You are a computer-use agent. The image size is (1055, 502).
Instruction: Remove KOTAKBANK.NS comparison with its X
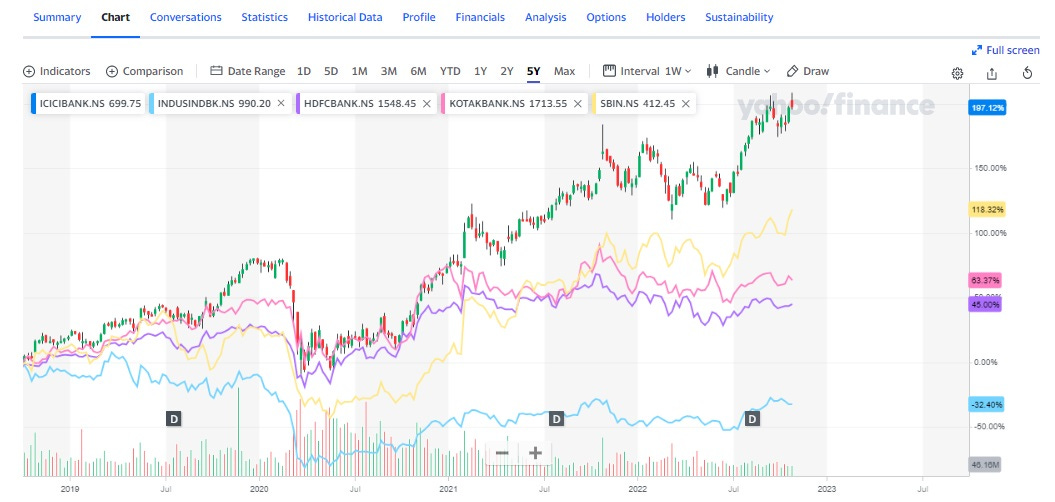click(577, 104)
